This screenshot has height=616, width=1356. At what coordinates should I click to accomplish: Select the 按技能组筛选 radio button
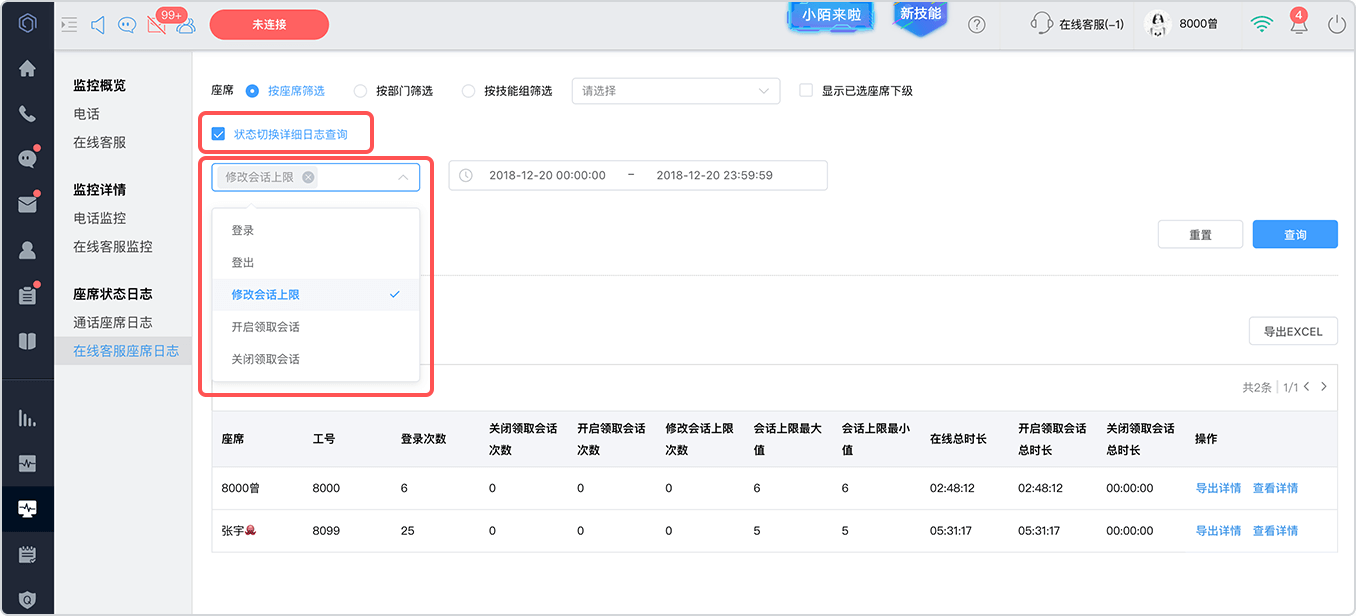click(468, 91)
